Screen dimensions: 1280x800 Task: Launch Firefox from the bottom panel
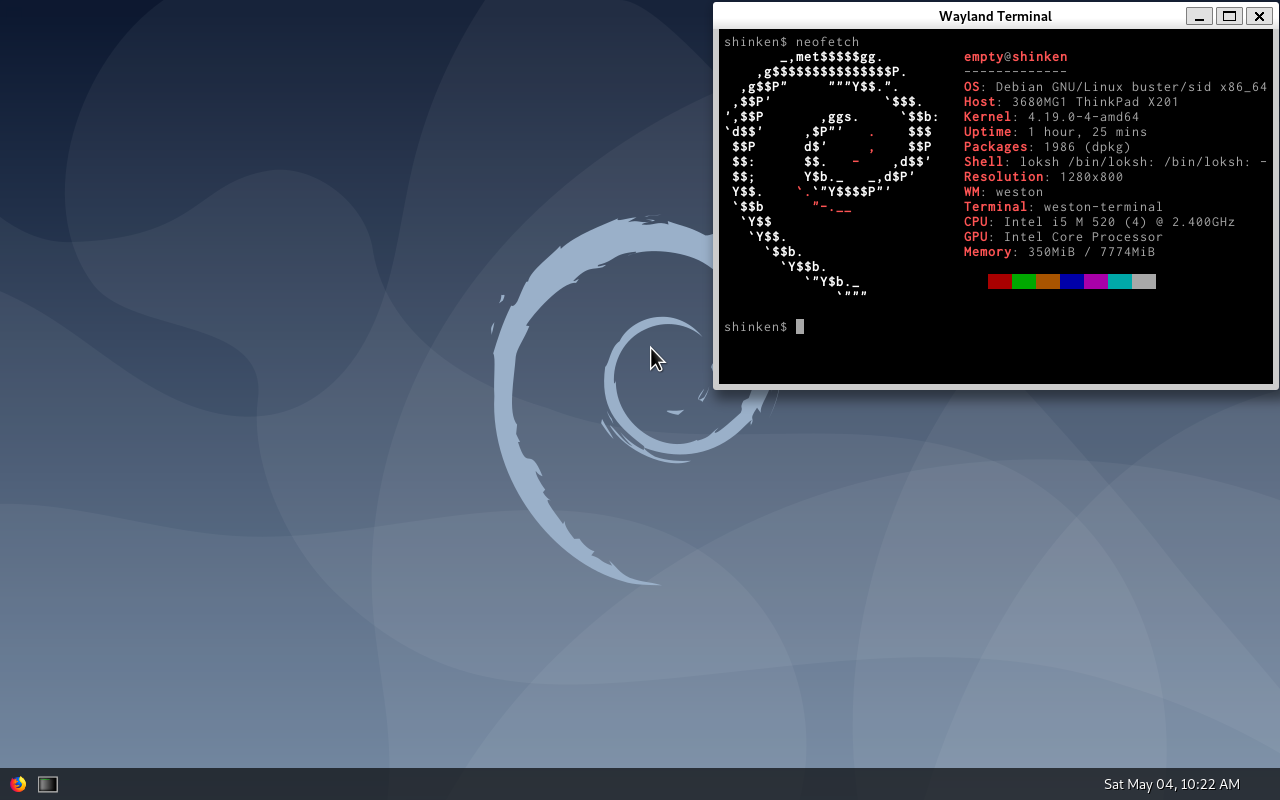pos(18,784)
